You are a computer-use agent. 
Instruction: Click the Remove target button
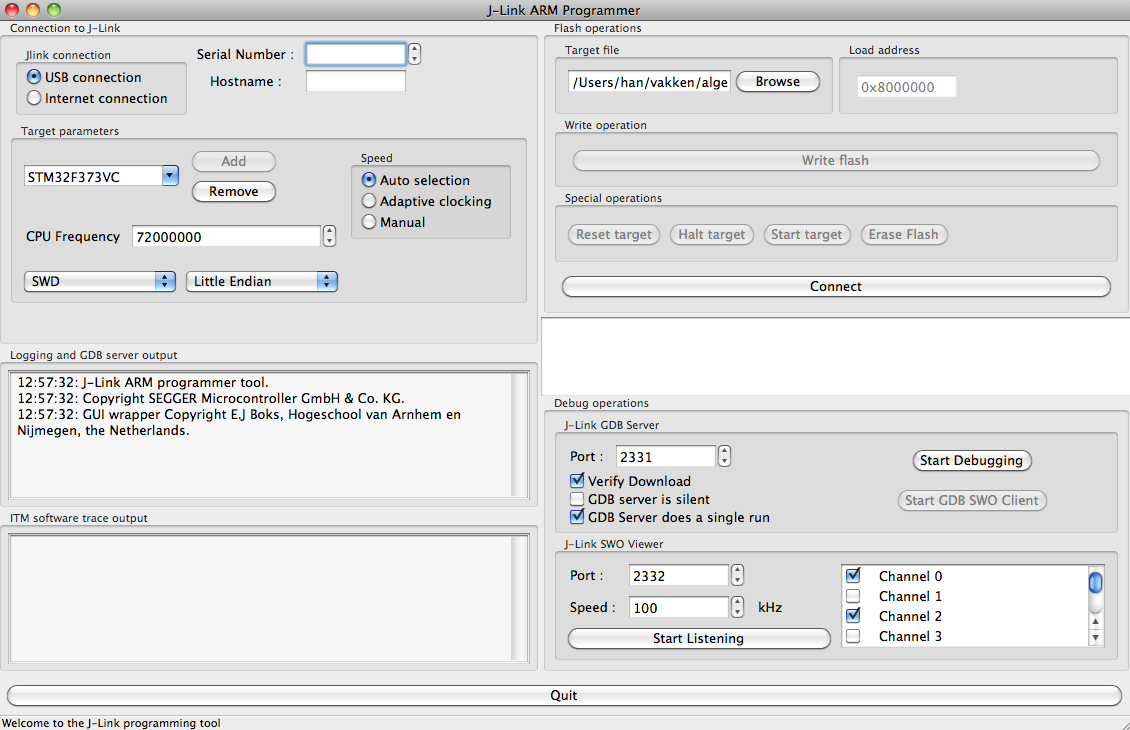point(233,191)
